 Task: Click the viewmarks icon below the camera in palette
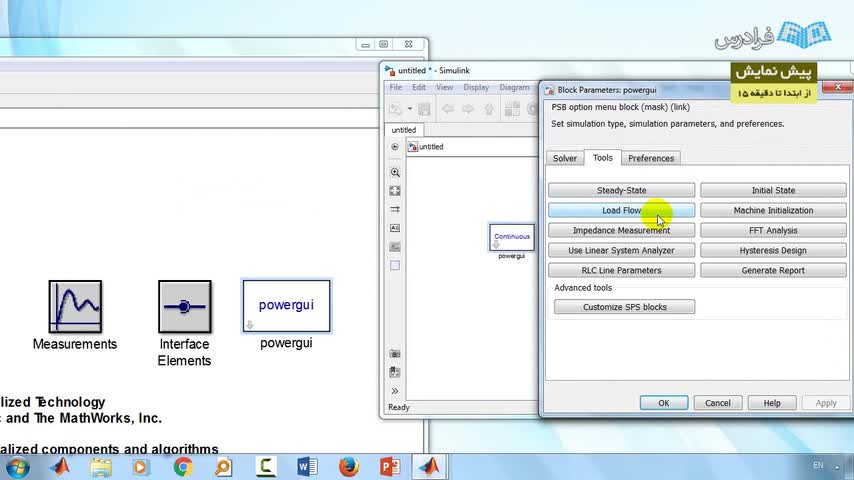[395, 372]
